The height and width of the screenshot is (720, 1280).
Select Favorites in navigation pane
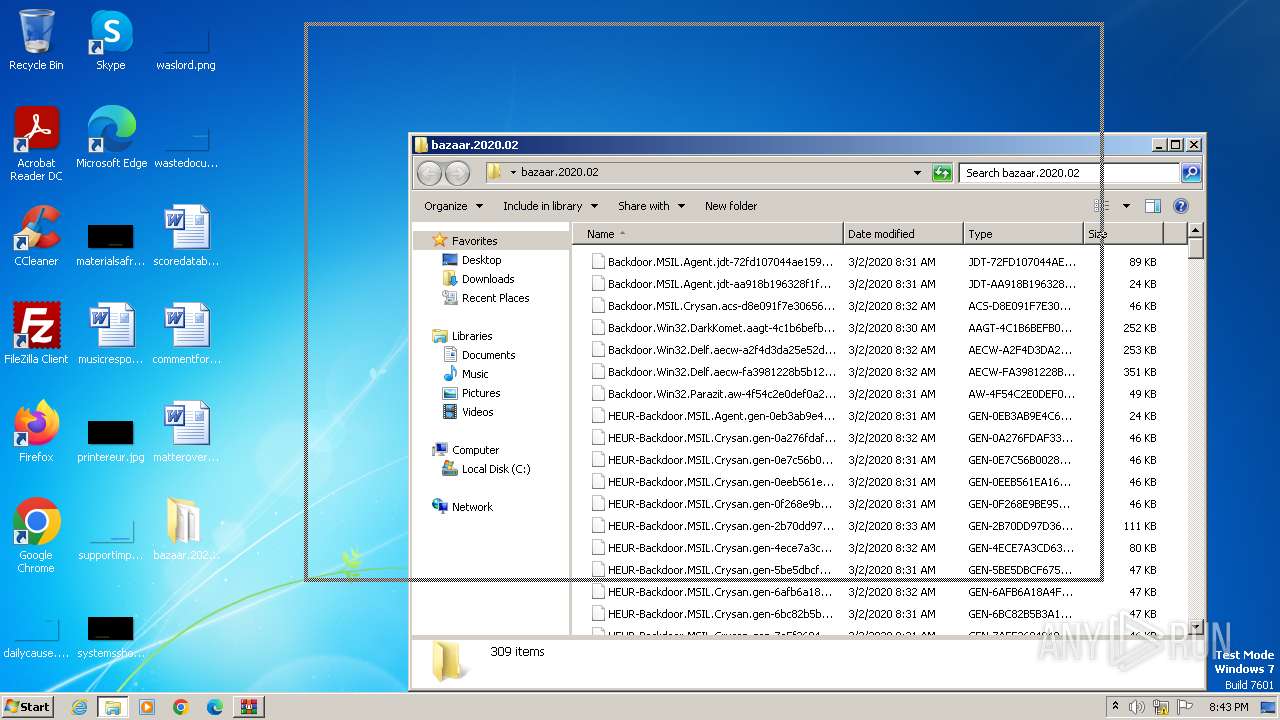pyautogui.click(x=474, y=241)
